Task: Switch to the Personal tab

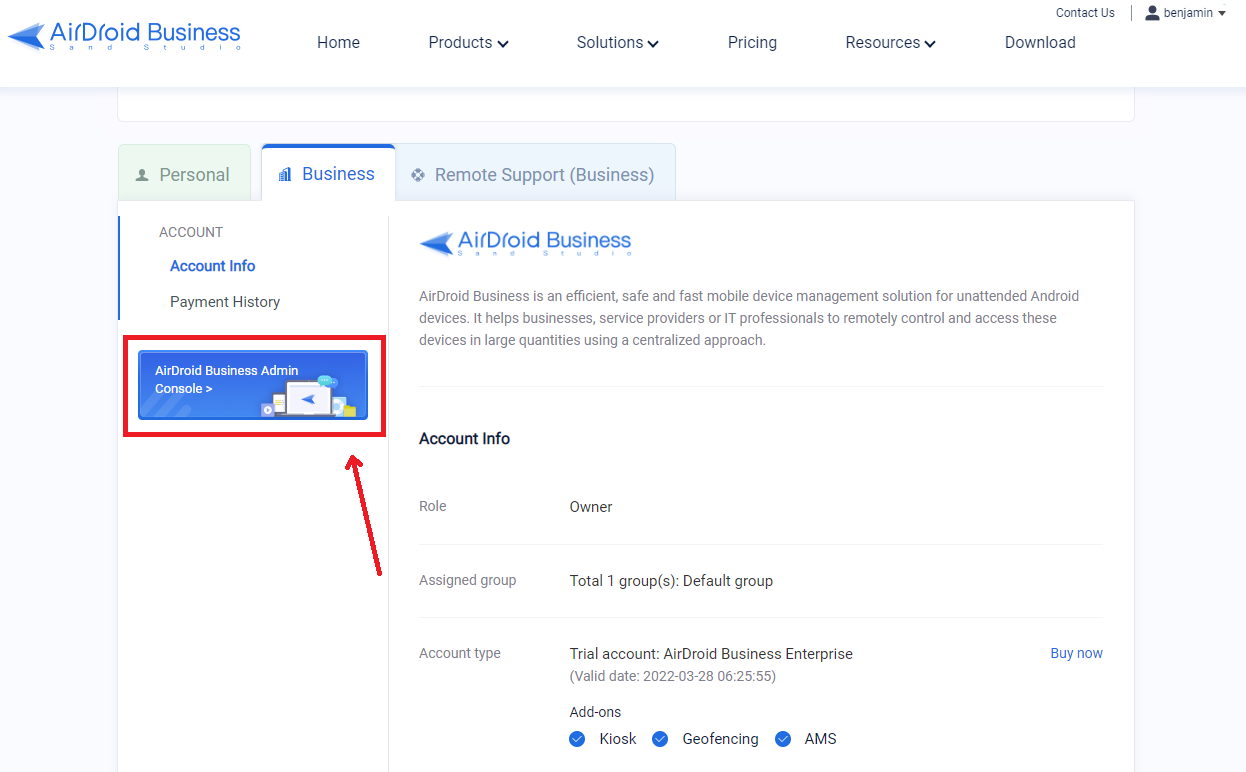Action: tap(184, 173)
